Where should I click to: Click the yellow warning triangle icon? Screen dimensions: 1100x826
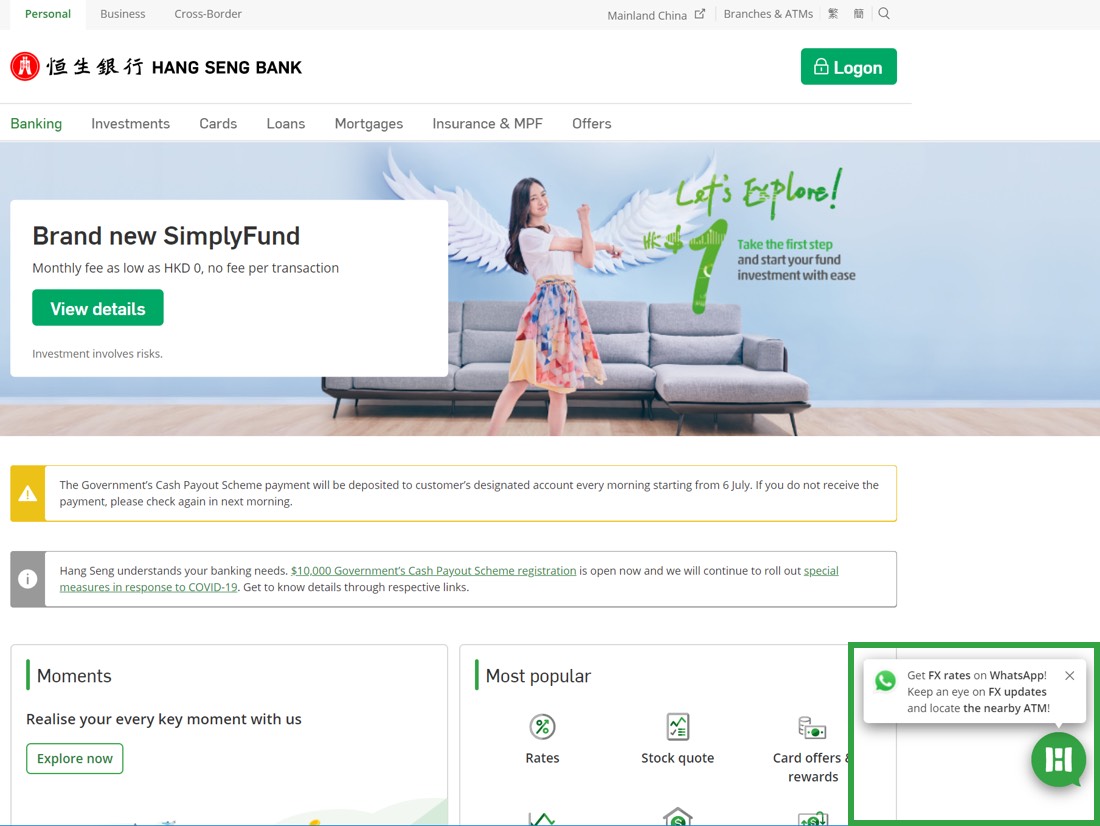[27, 493]
